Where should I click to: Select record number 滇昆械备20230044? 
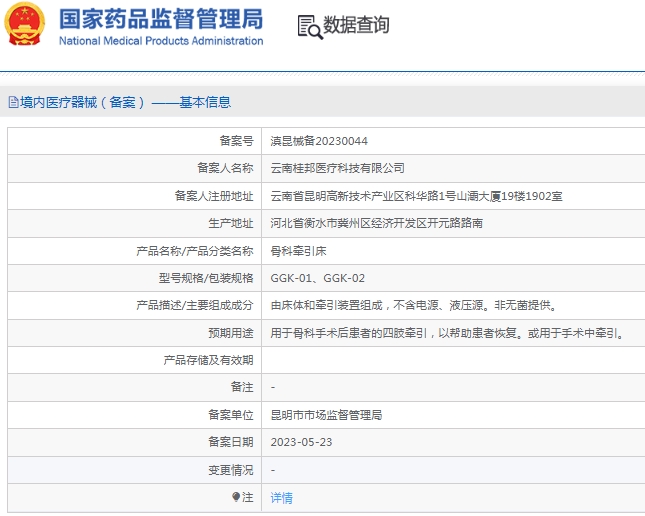[319, 141]
